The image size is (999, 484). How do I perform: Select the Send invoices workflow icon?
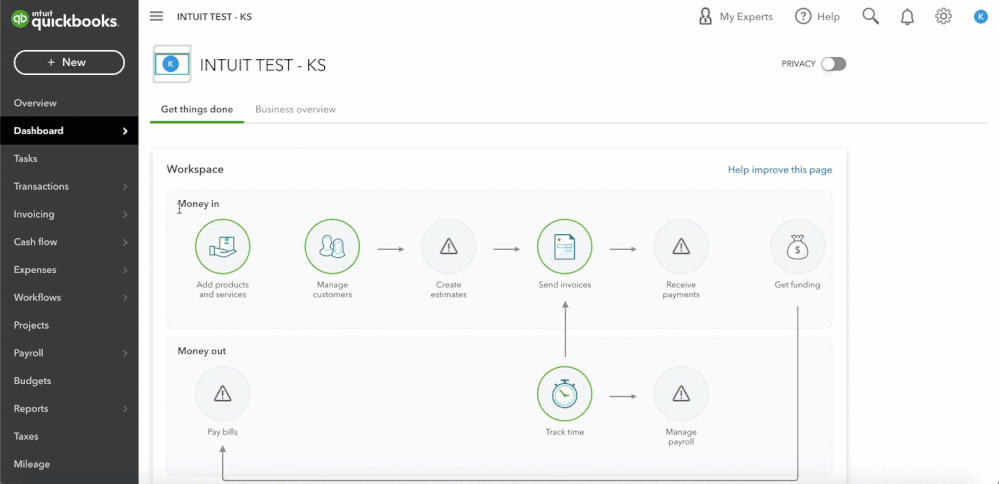pos(564,246)
